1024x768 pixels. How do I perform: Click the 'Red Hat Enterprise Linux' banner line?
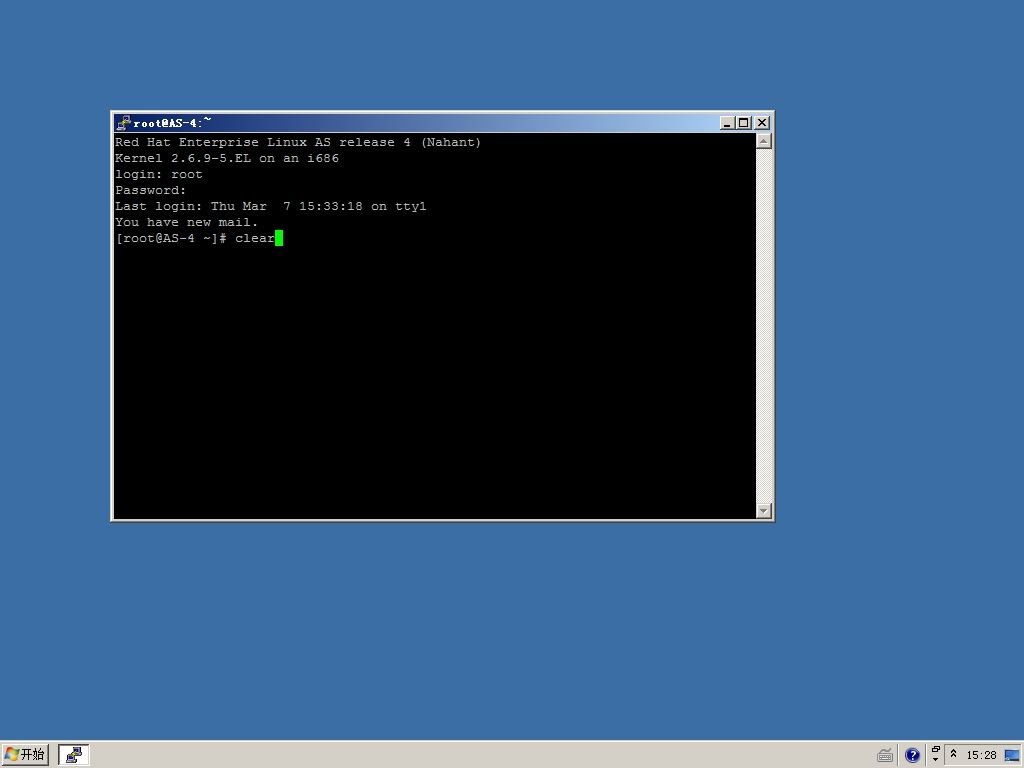click(x=298, y=142)
